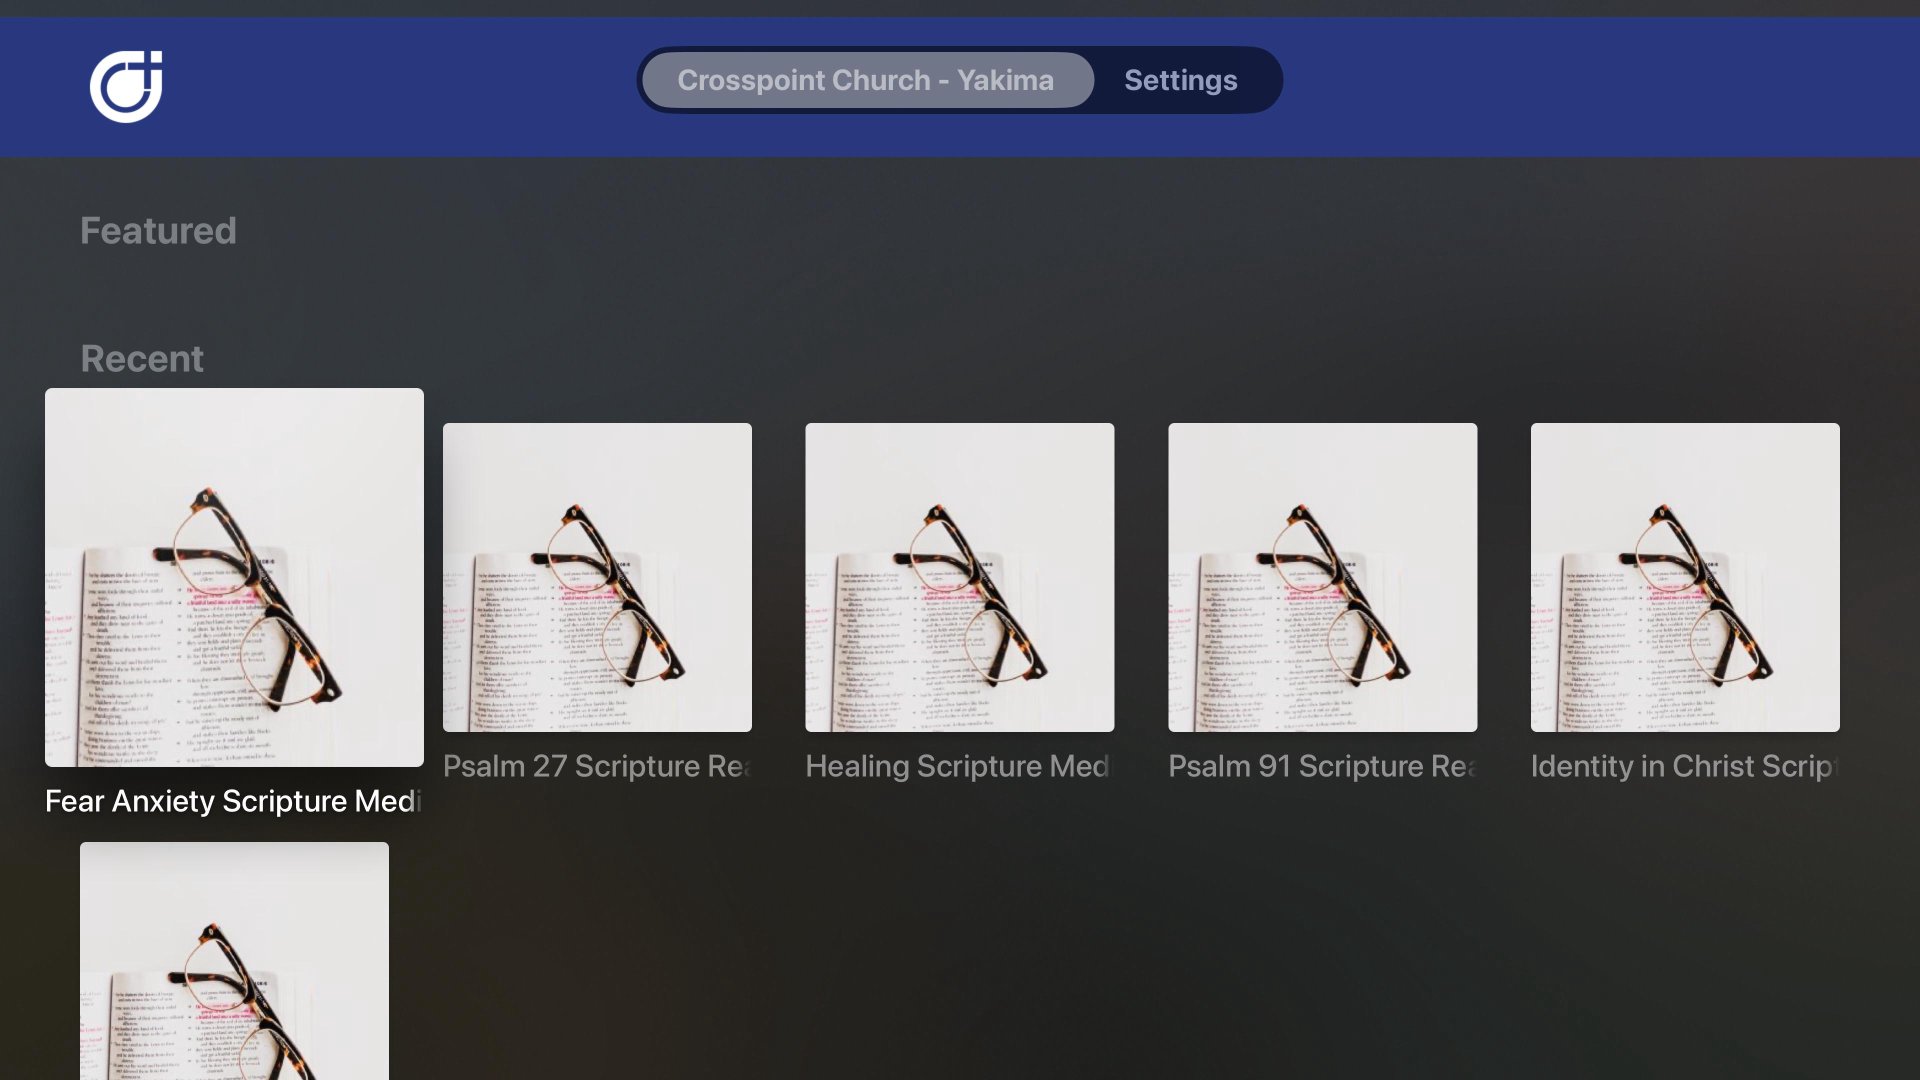Click the Psalm 91 Scripture Rea title text
Viewport: 1920px width, 1080px height.
pyautogui.click(x=1322, y=767)
